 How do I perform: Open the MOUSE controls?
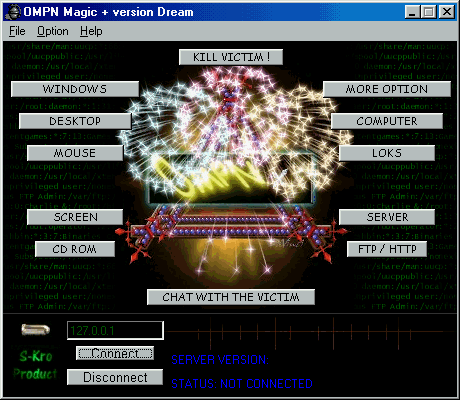[75, 153]
